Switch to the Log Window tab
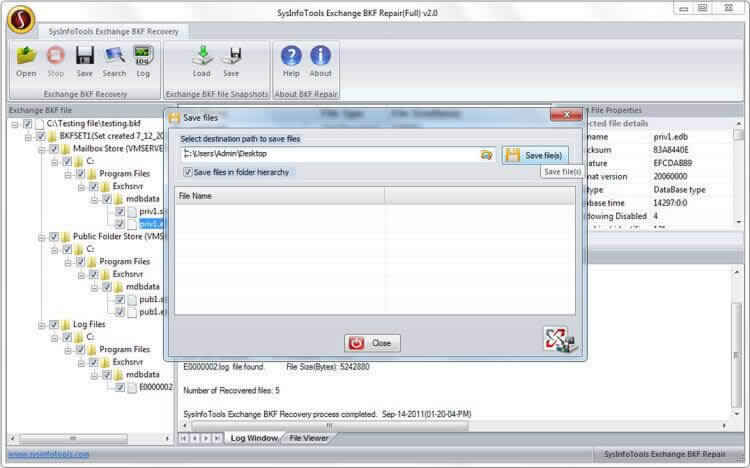The height and width of the screenshot is (468, 750). pos(254,438)
